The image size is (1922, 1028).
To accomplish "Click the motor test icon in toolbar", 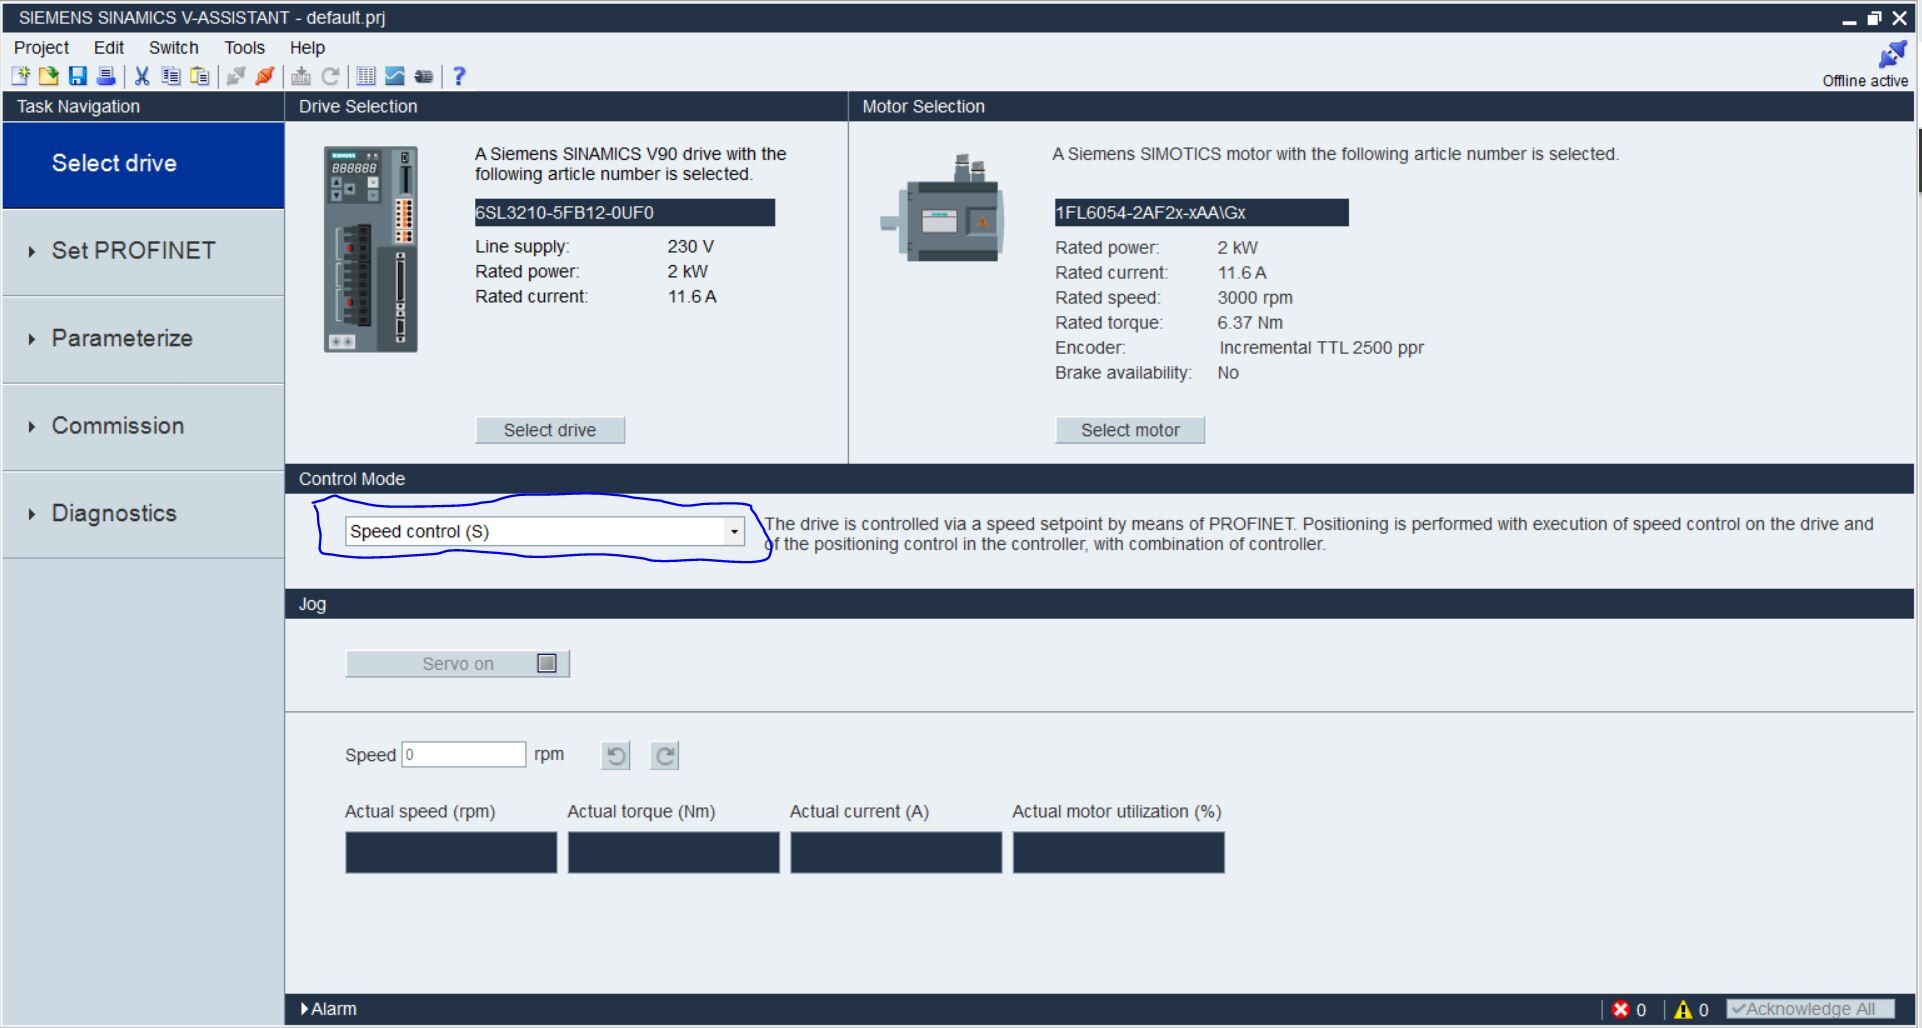I will pyautogui.click(x=424, y=76).
